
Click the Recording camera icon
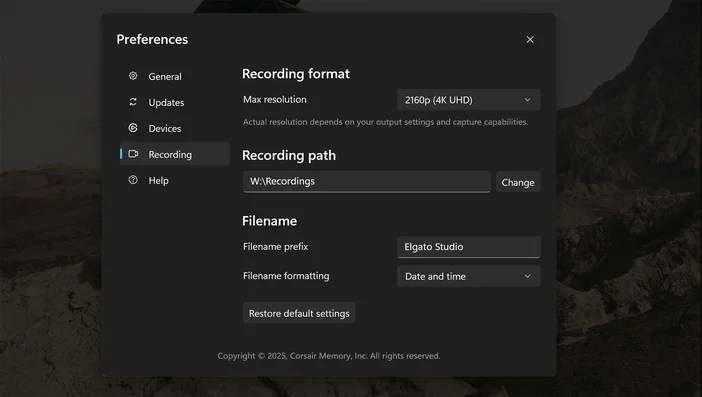pyautogui.click(x=133, y=154)
